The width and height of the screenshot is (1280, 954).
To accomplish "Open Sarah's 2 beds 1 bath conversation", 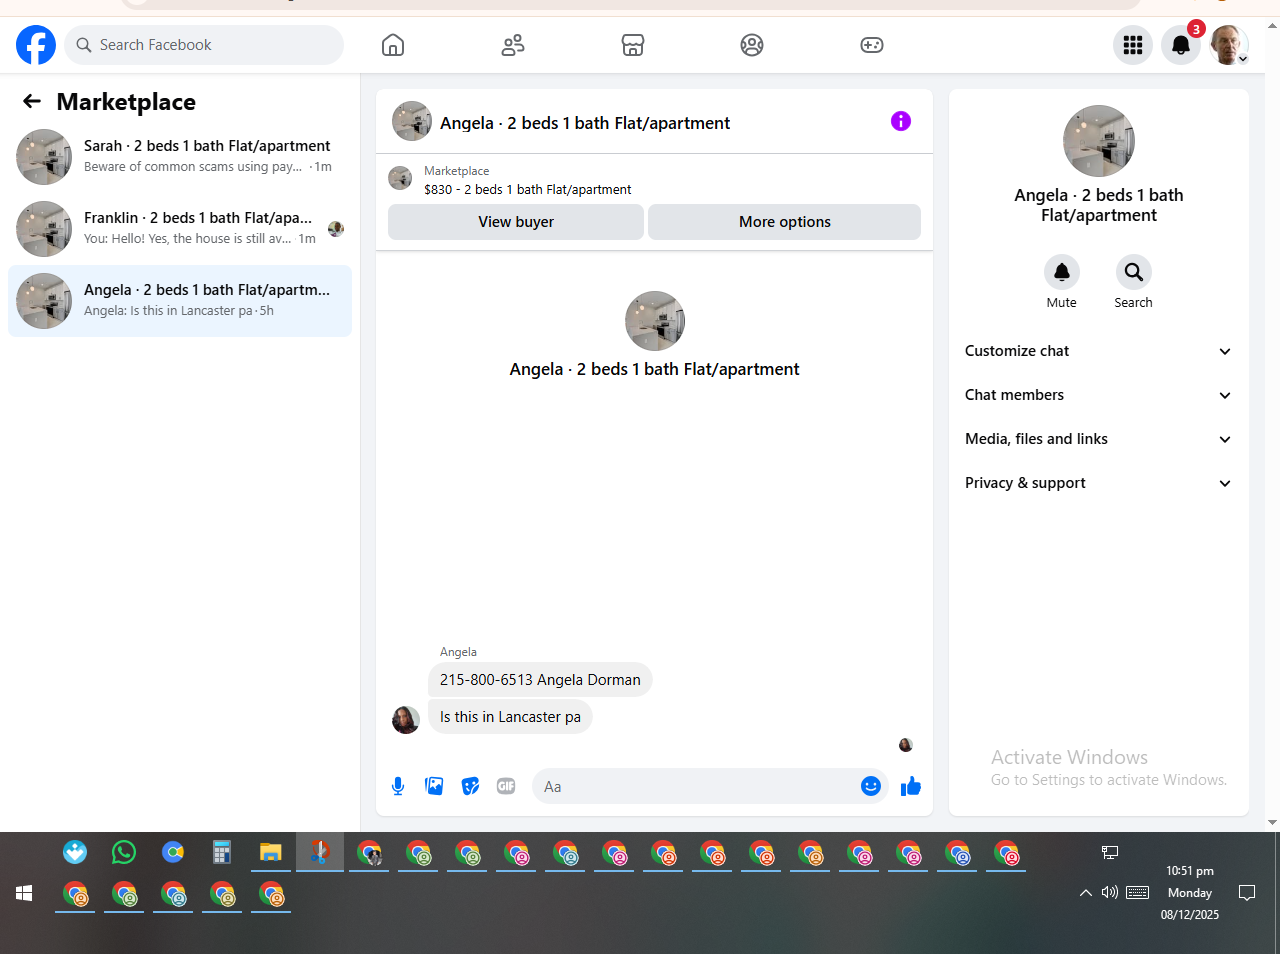I will coord(180,157).
